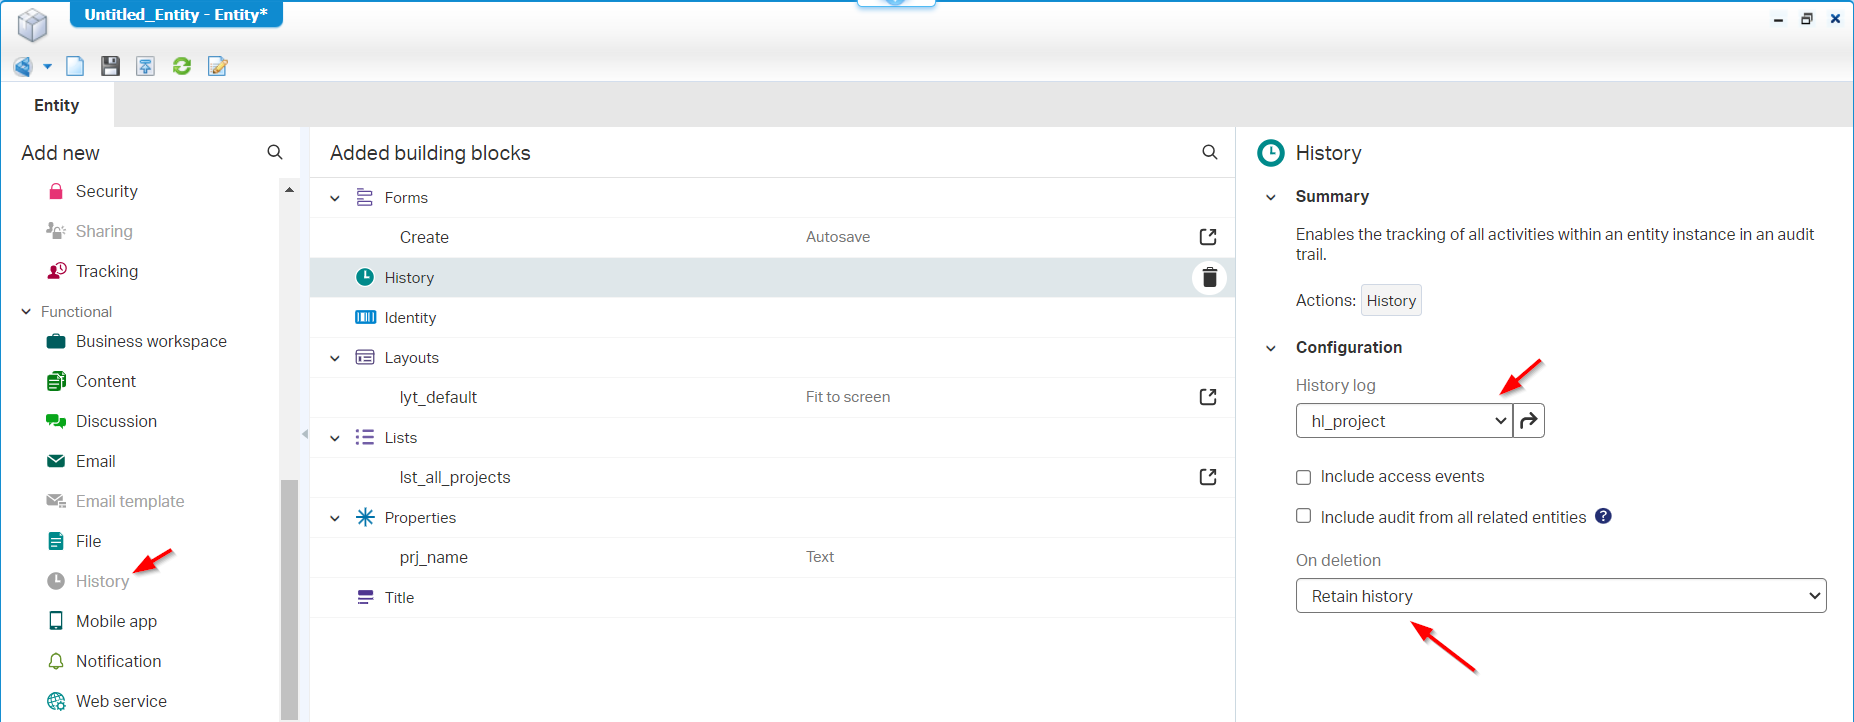
Task: Switch to the Entity tab
Action: click(57, 105)
